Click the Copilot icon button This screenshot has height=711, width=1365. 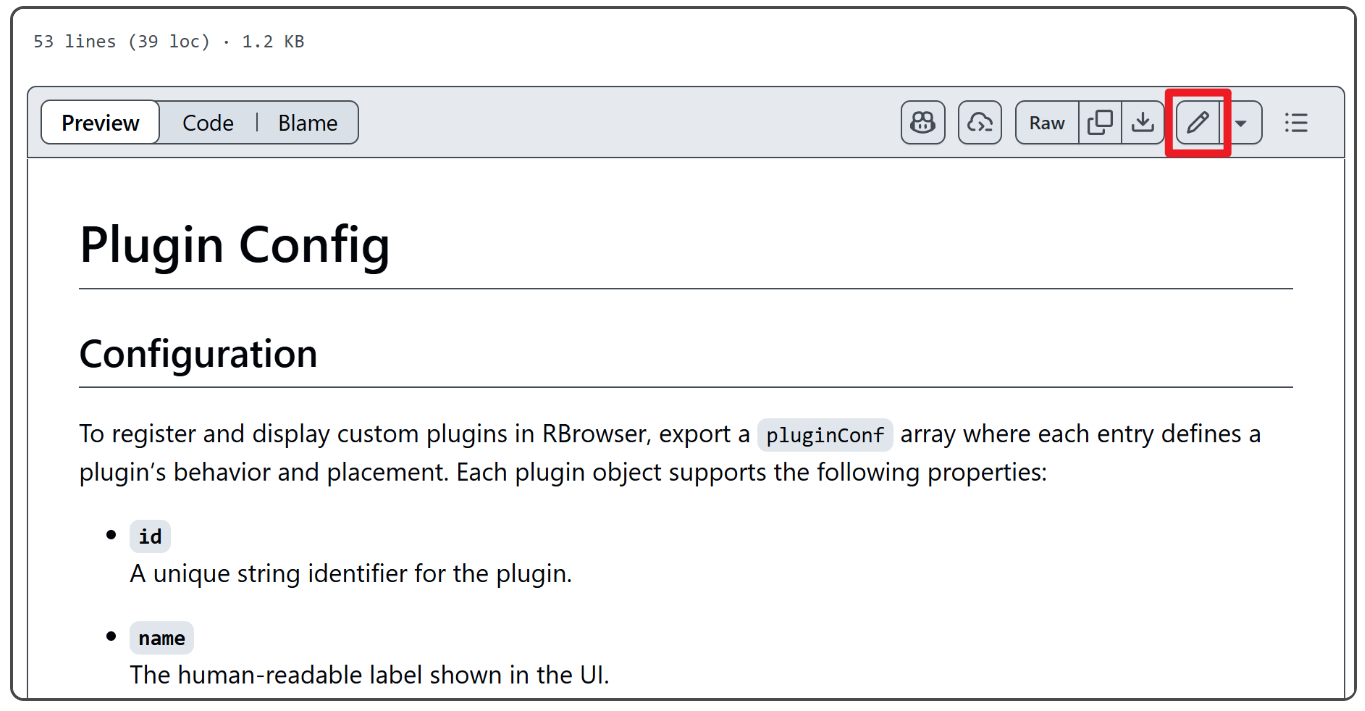pyautogui.click(x=922, y=123)
